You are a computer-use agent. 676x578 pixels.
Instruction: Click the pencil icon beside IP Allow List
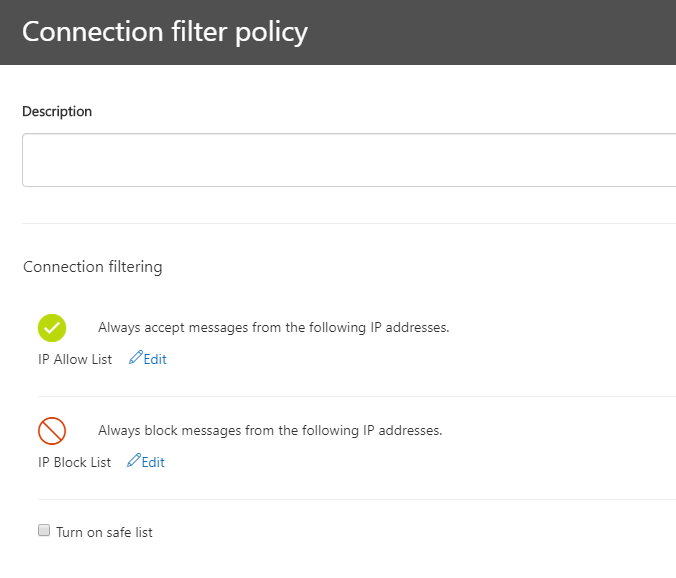135,357
